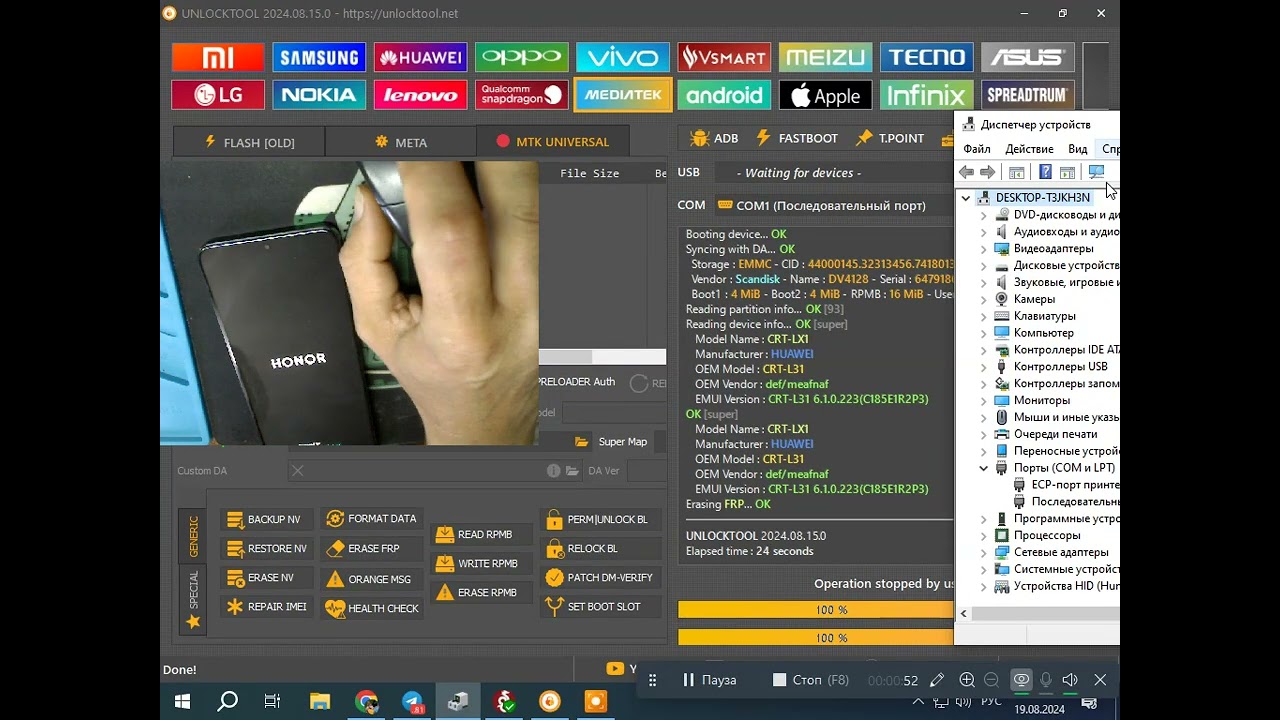
Task: Browse for a Custom DA file
Action: click(x=572, y=471)
